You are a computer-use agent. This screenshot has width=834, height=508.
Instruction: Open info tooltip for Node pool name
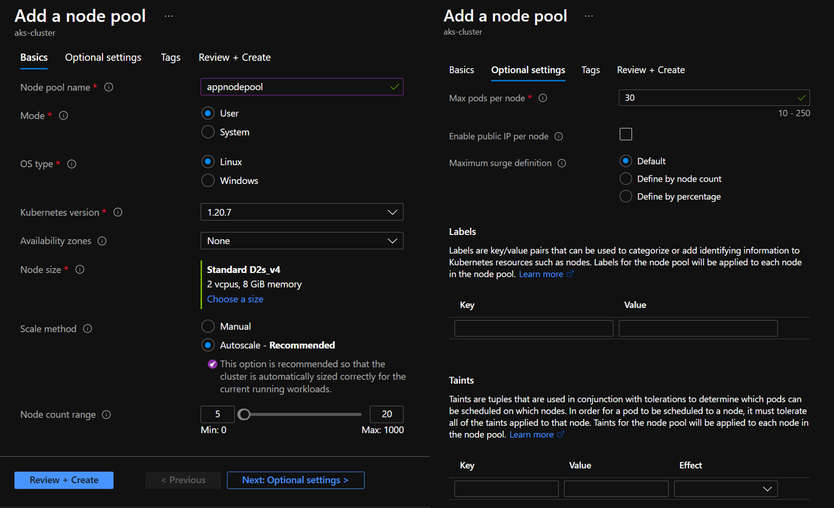point(109,87)
